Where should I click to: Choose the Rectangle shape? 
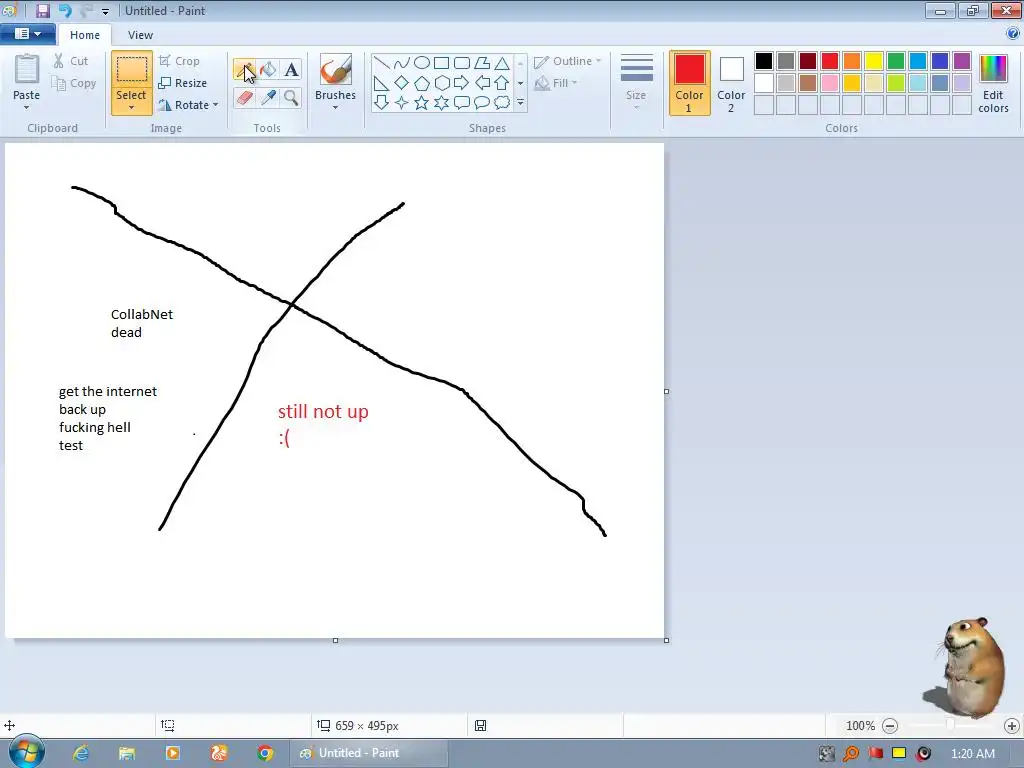(441, 63)
